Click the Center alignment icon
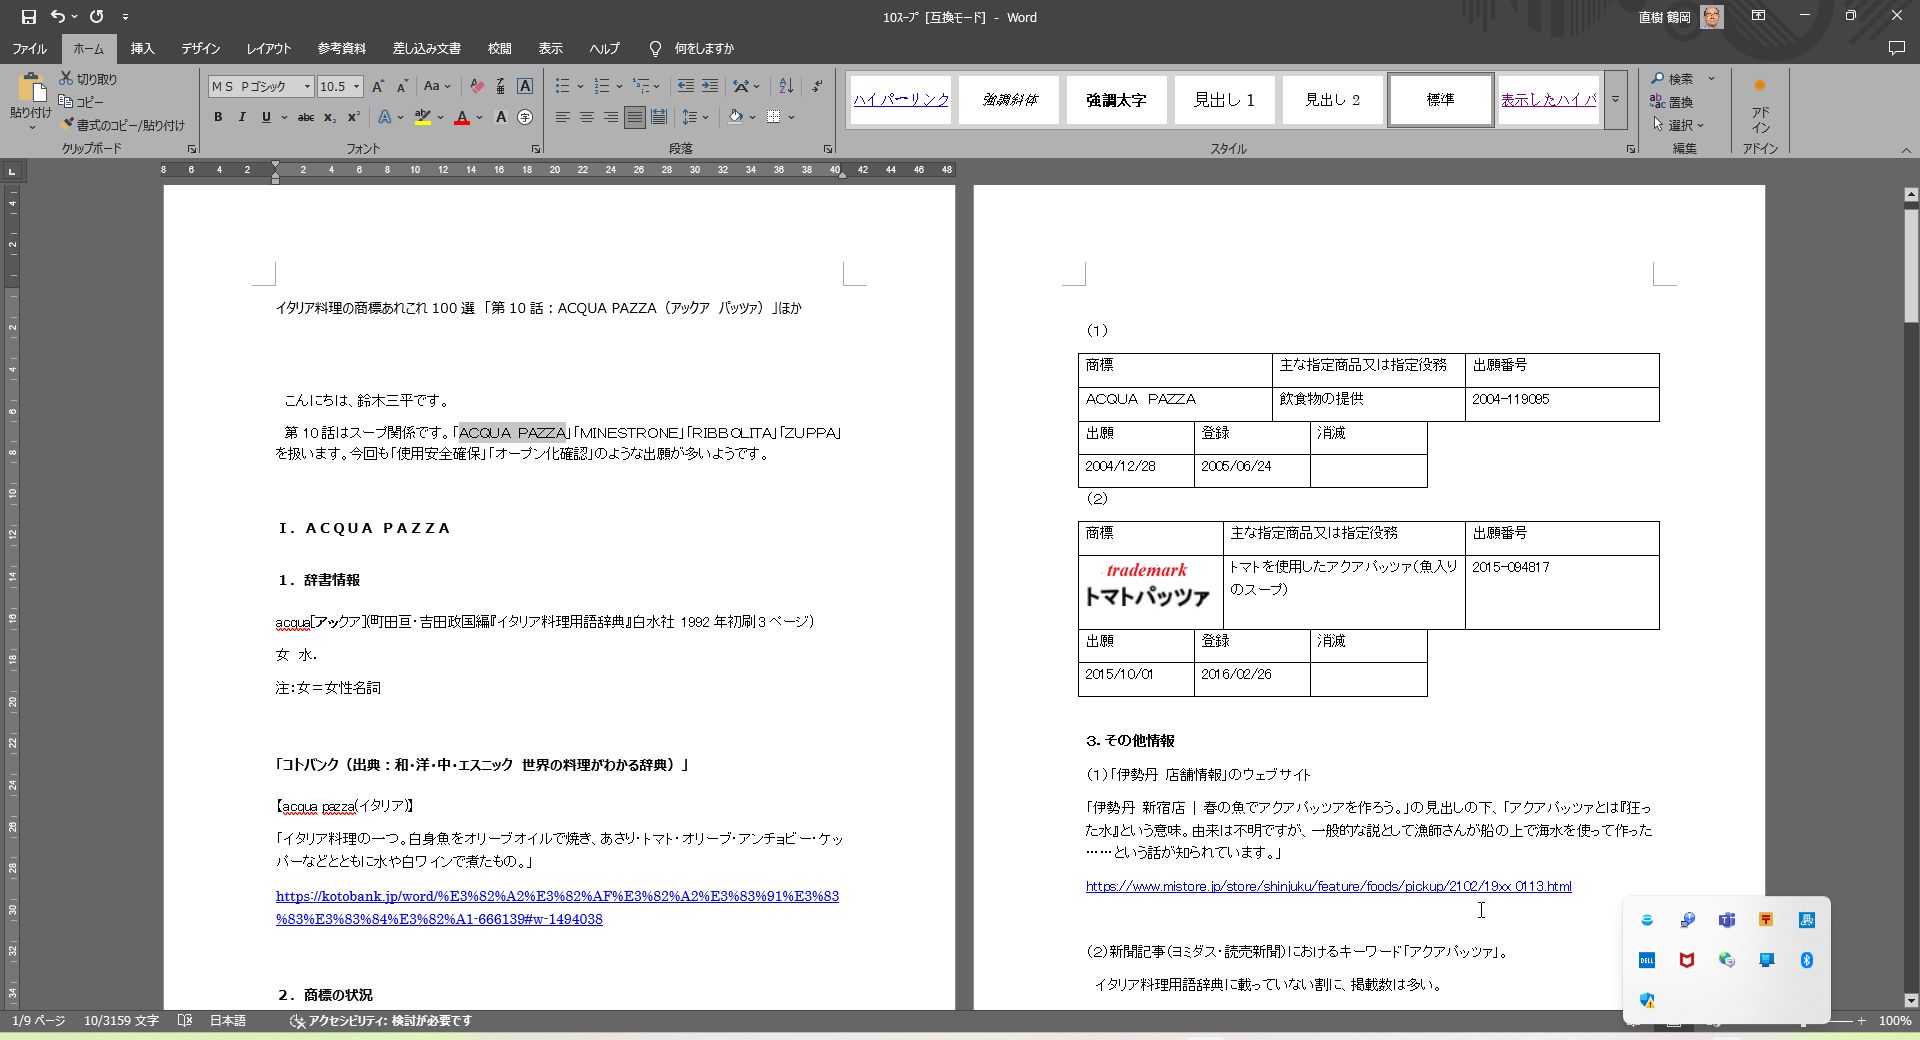This screenshot has height=1040, width=1920. pos(587,117)
